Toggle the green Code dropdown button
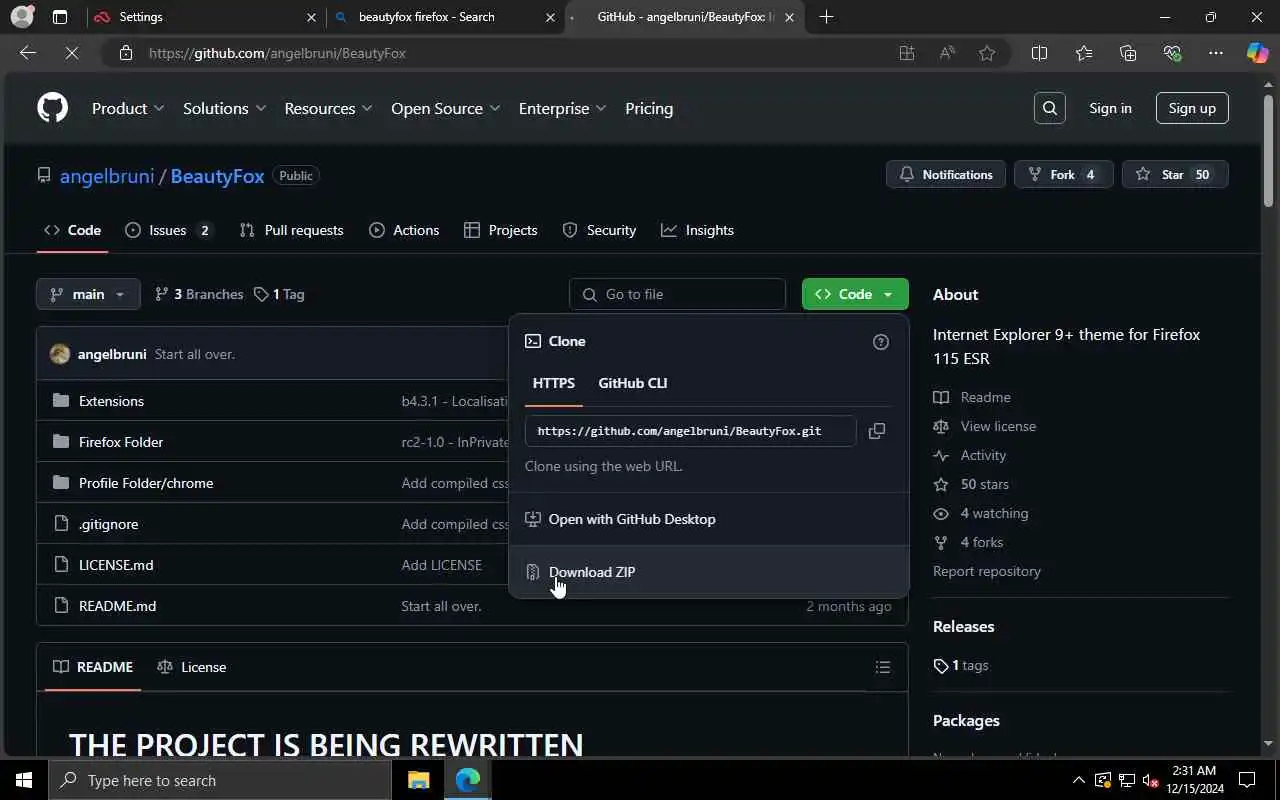Screen dimensions: 1280x800 click(855, 294)
